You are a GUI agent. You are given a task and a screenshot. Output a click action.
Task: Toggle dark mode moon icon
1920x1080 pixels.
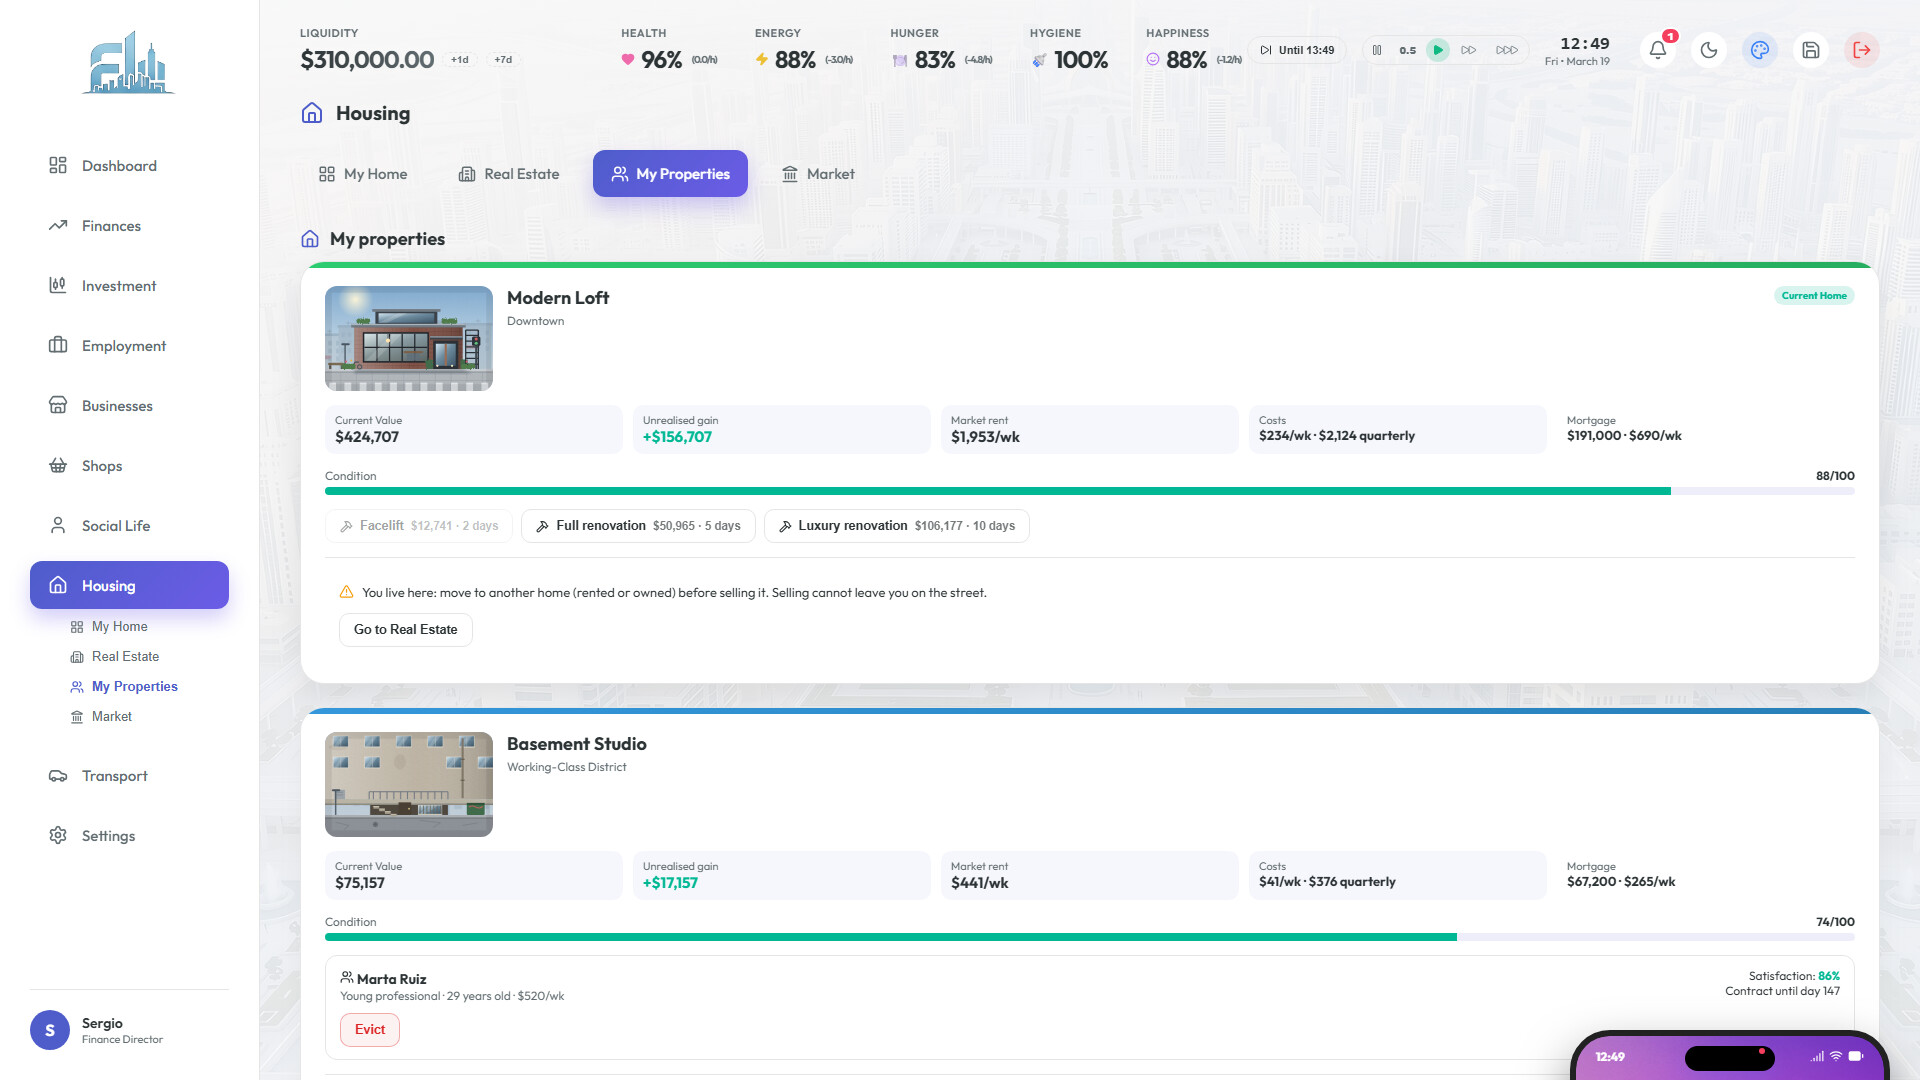pyautogui.click(x=1709, y=50)
